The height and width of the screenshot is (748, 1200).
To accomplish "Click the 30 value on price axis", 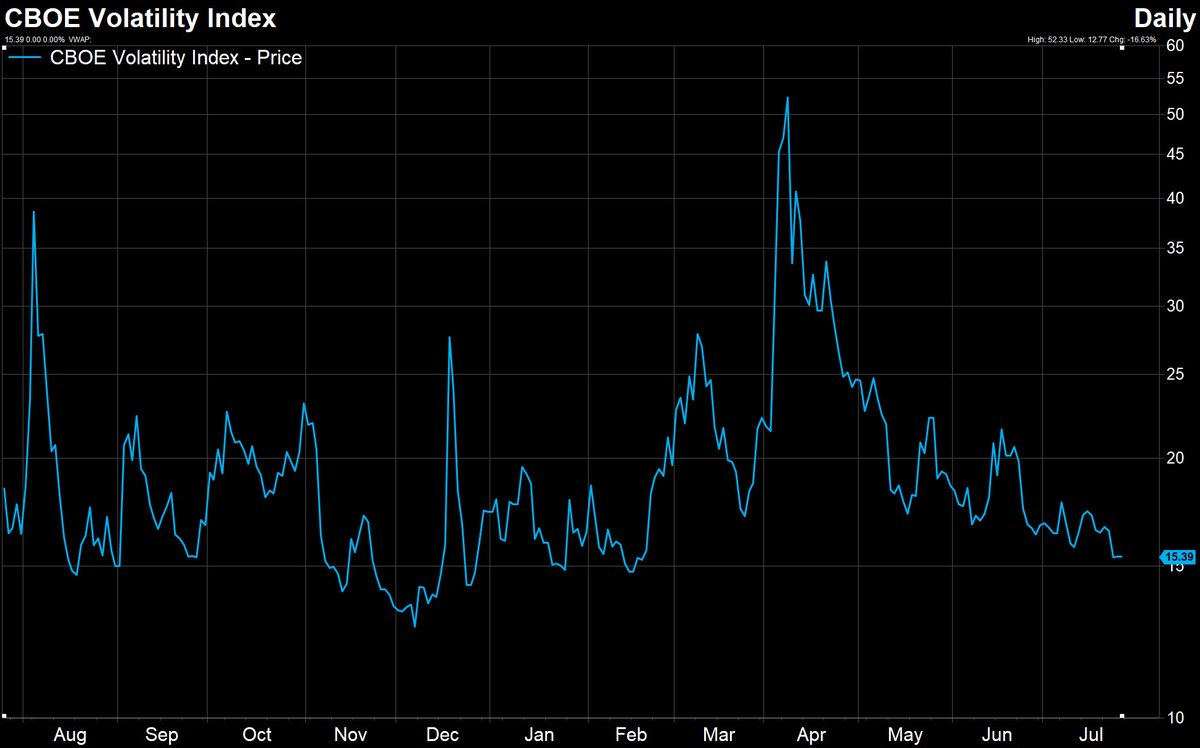I will 1175,306.
